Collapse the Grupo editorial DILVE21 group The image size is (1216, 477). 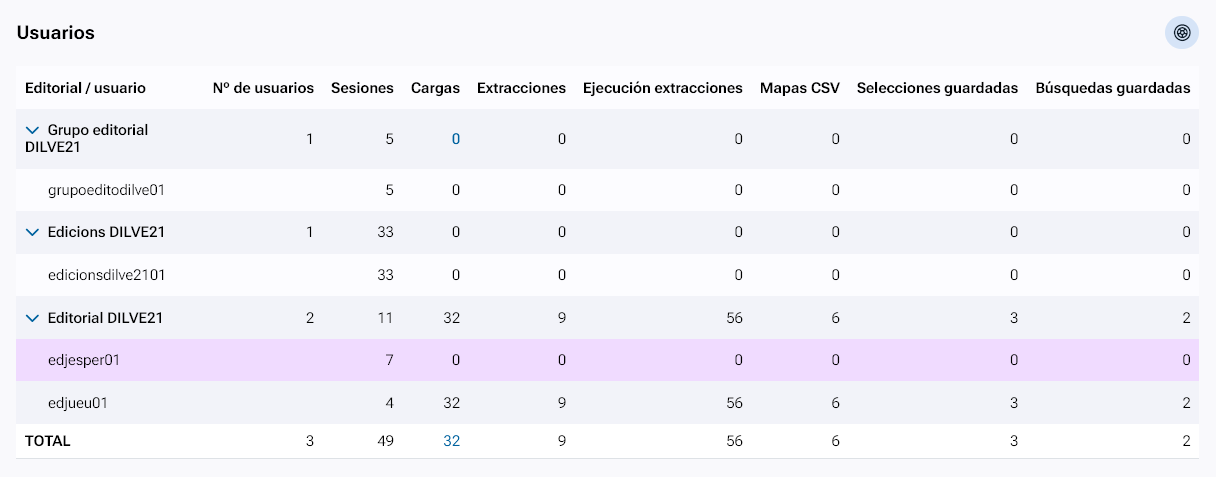point(33,130)
